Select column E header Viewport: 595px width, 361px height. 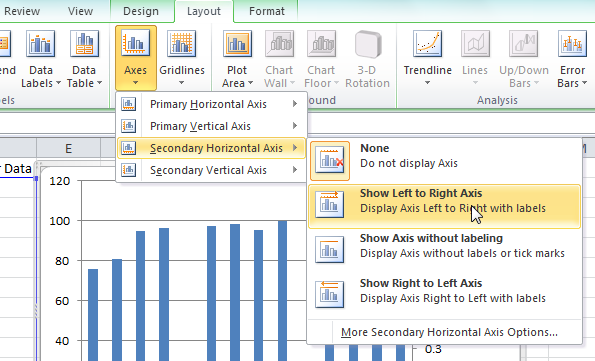[x=68, y=148]
